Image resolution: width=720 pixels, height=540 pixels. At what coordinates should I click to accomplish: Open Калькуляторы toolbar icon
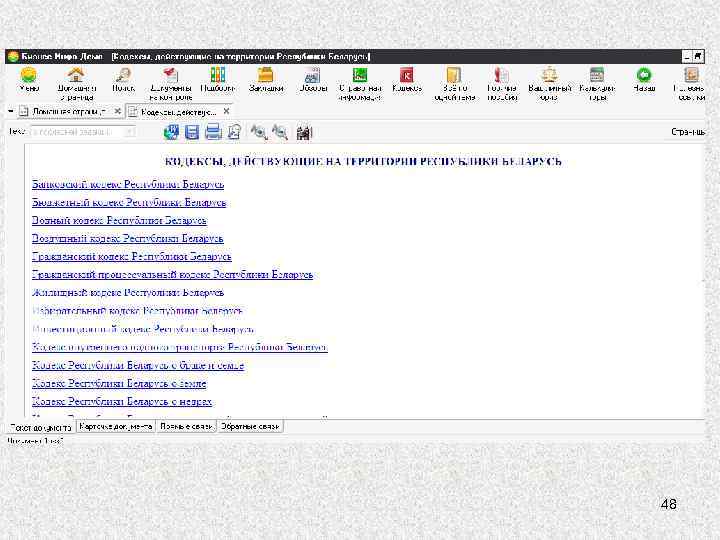pyautogui.click(x=596, y=75)
